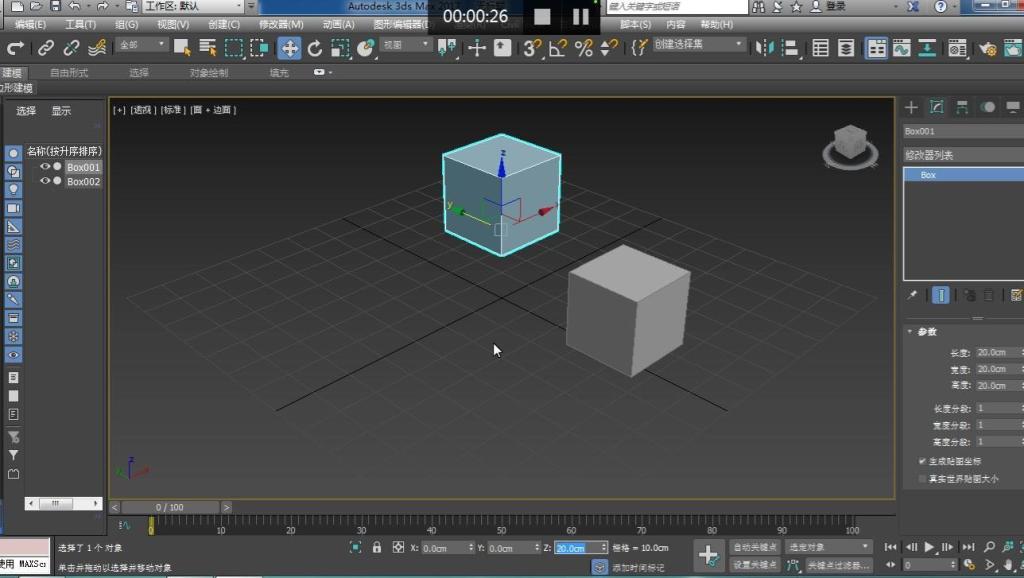This screenshot has width=1024, height=578.
Task: Click the Link objects chain icon
Action: tap(46, 47)
